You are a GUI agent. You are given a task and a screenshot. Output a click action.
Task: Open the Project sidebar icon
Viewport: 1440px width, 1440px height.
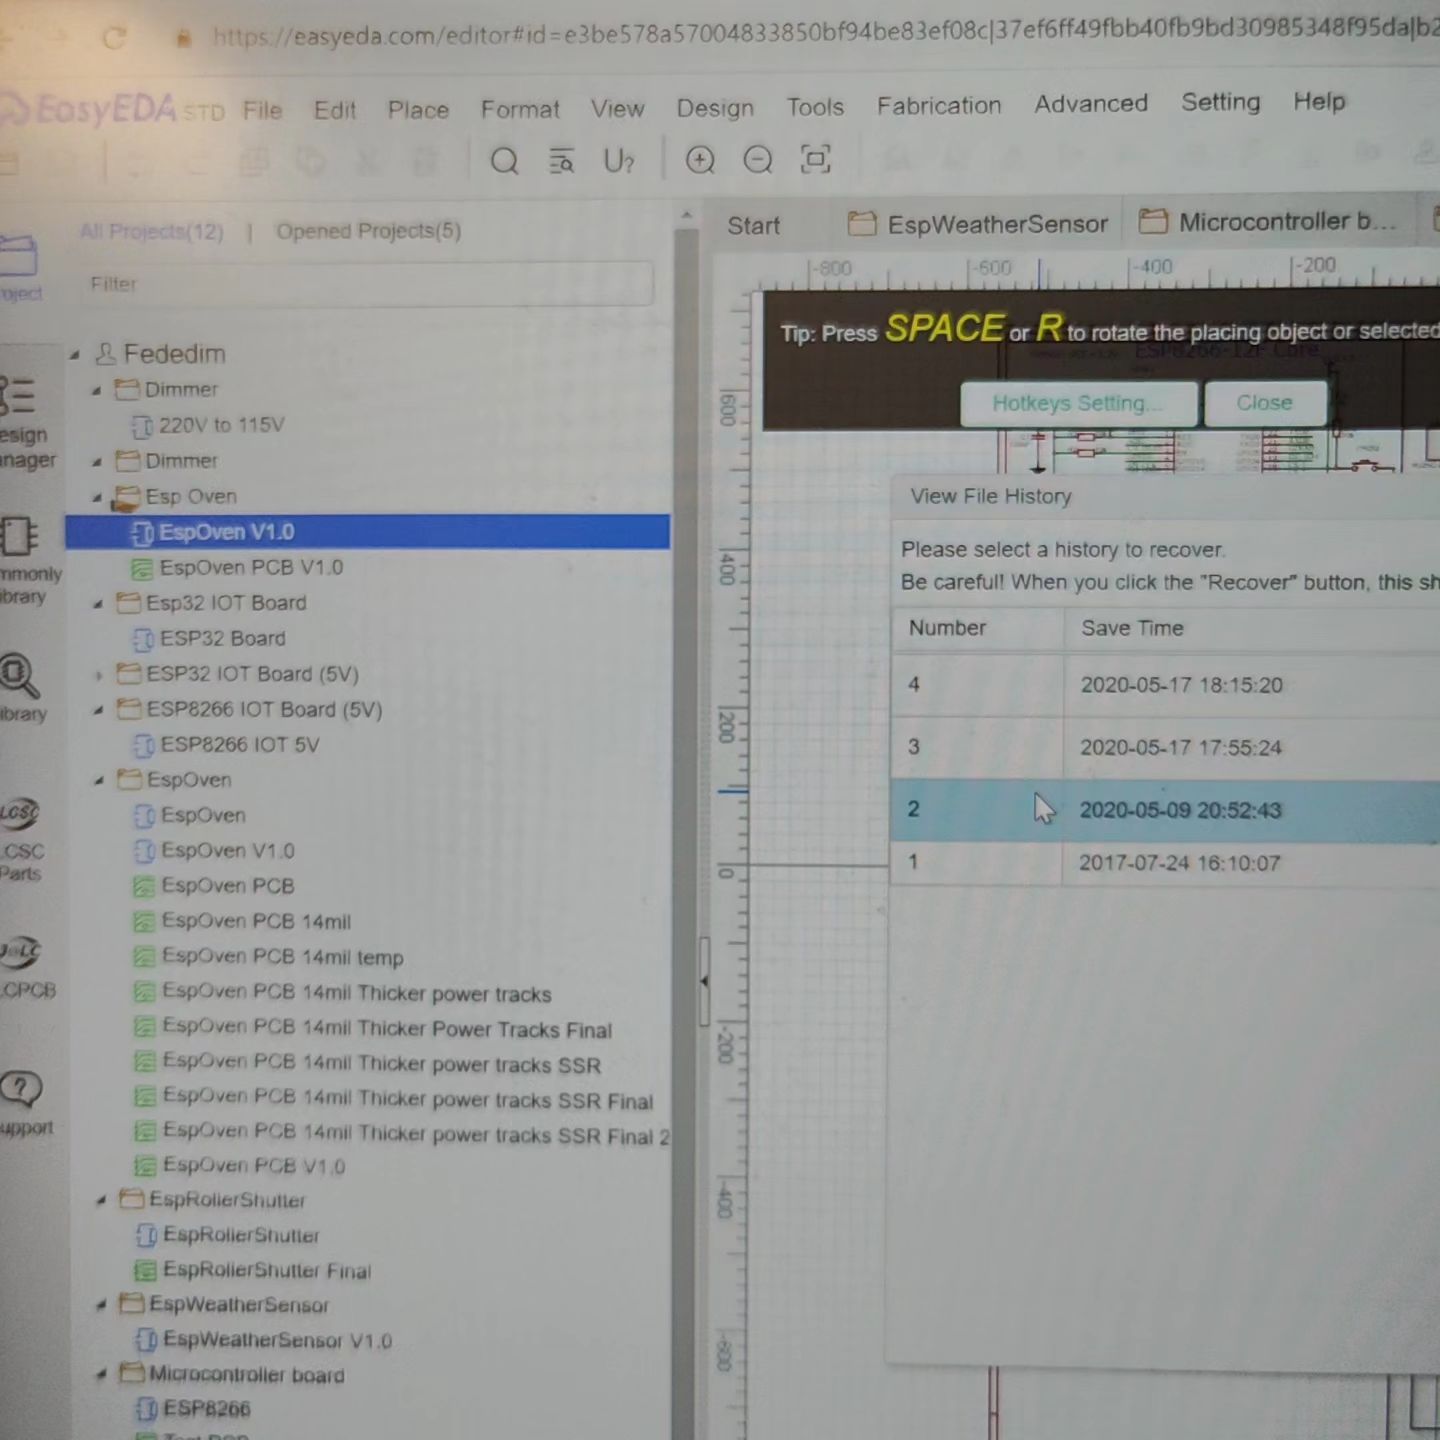tap(20, 266)
